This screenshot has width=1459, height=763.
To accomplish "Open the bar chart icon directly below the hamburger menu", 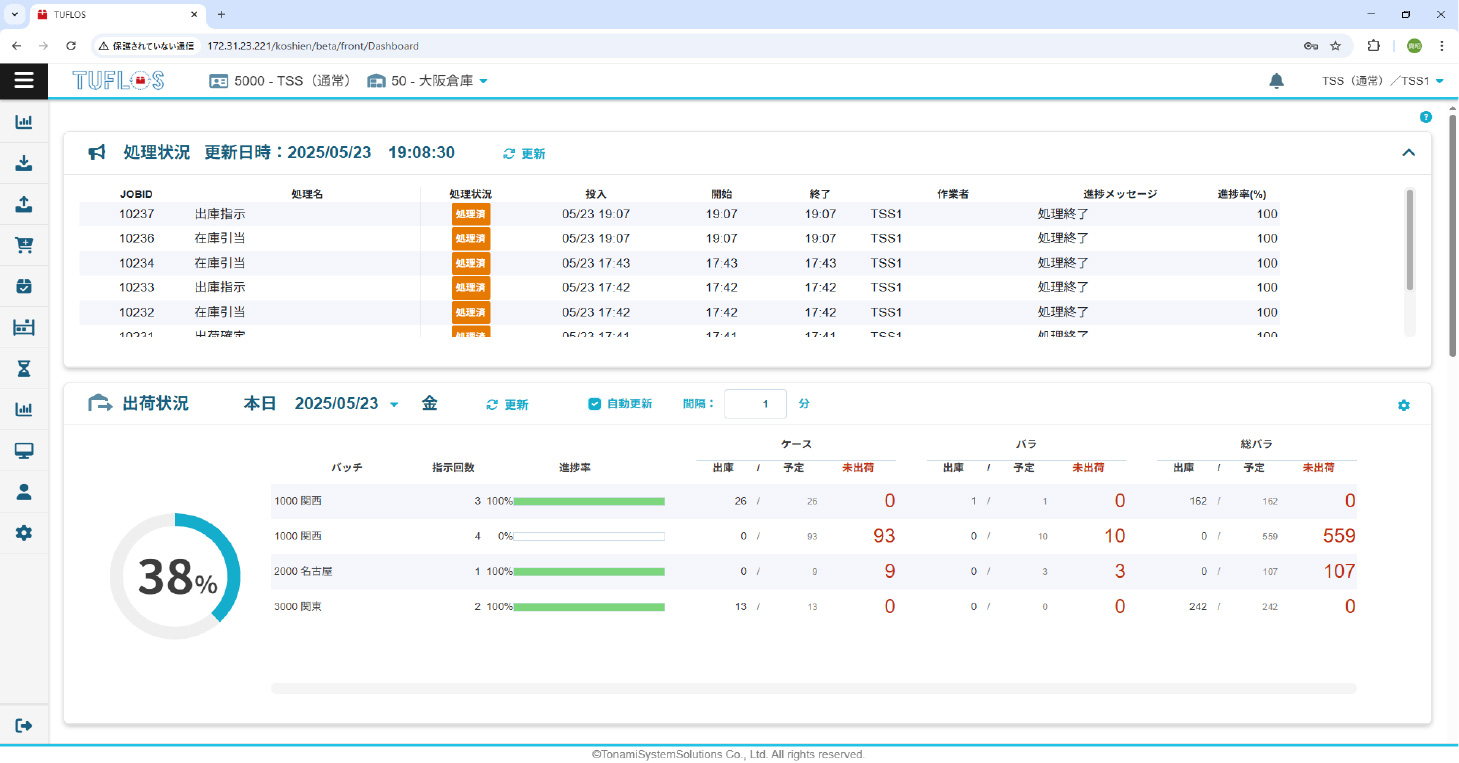I will coord(24,122).
